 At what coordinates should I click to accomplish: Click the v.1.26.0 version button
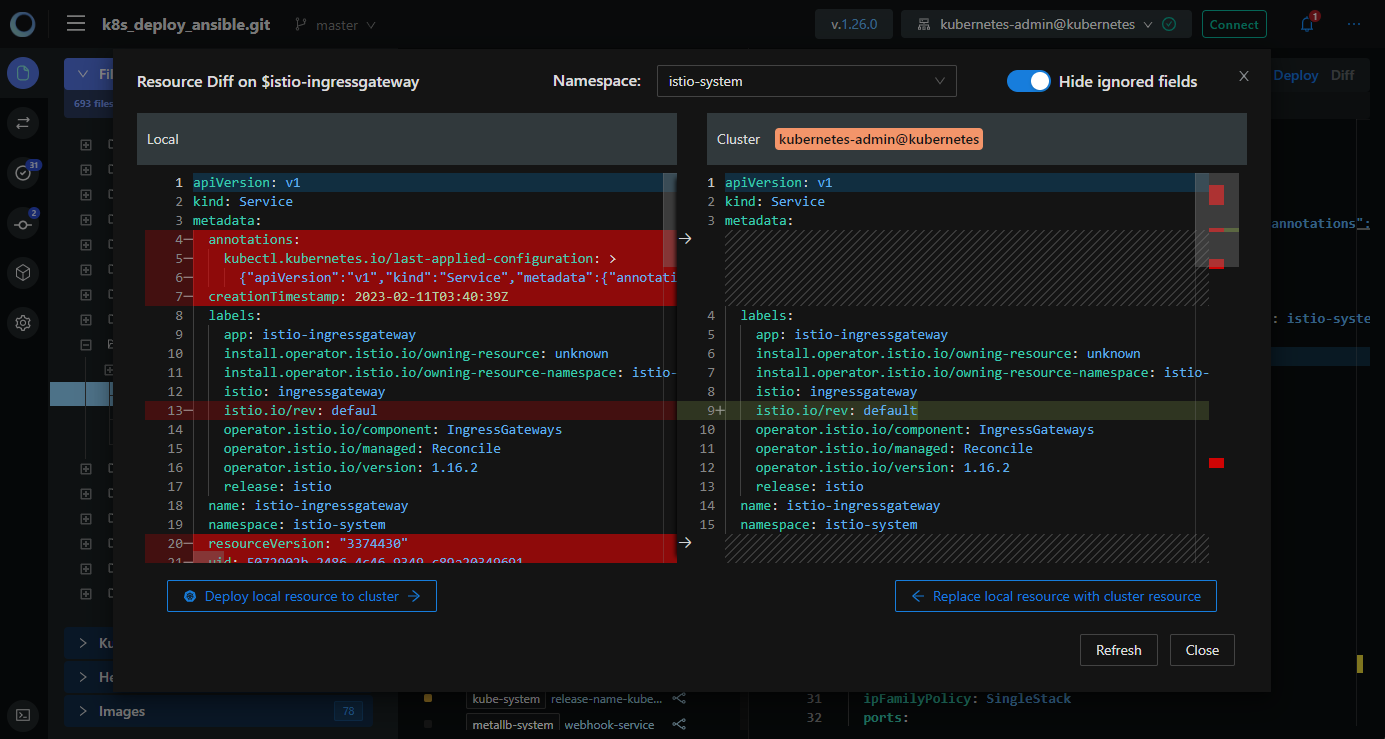(854, 24)
